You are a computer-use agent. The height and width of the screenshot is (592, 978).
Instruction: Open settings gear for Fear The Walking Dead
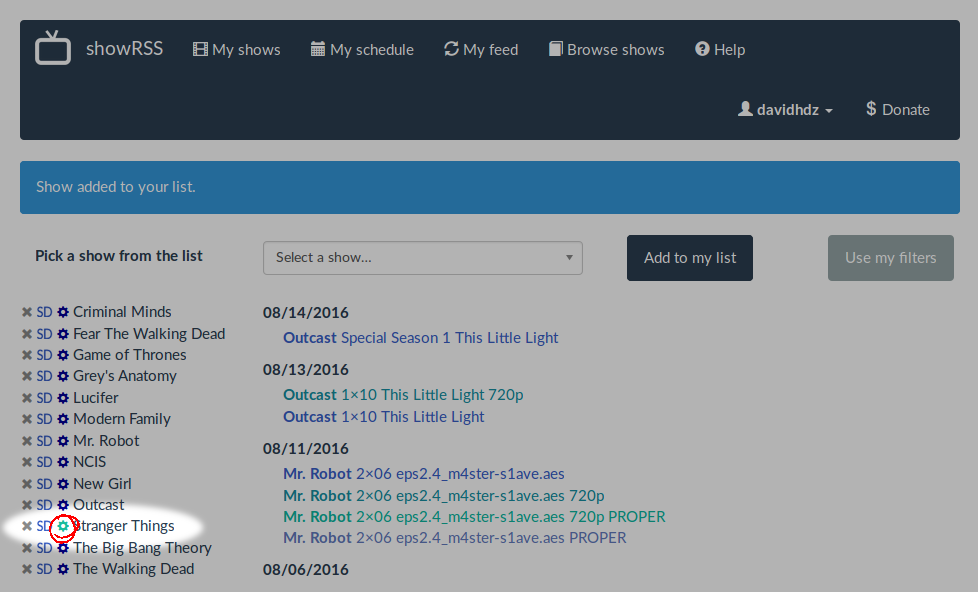tap(63, 334)
